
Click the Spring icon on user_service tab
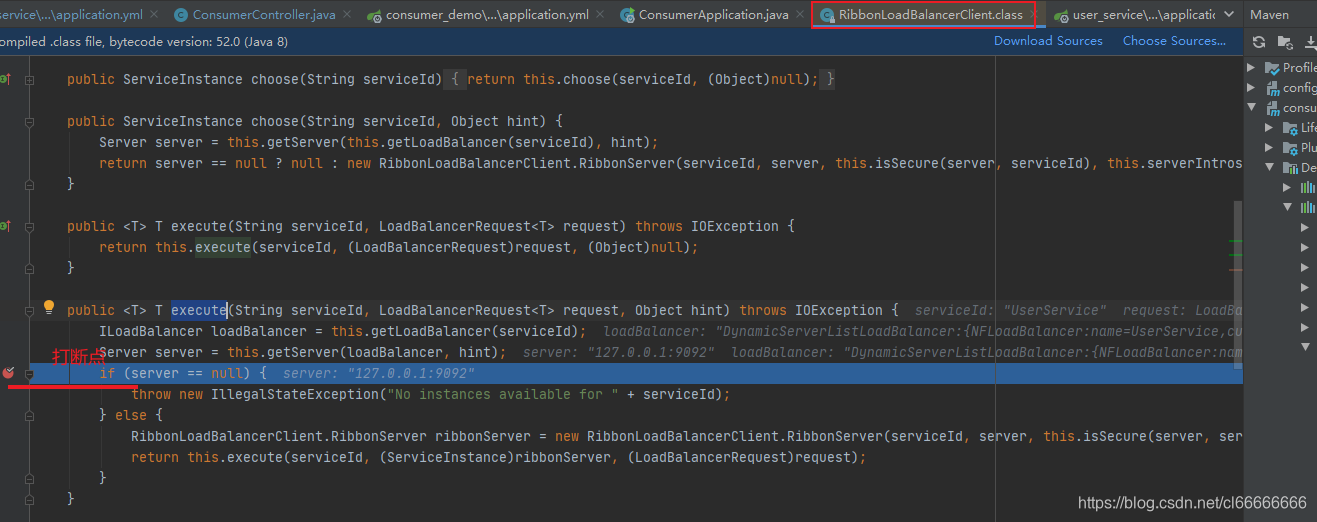click(1060, 15)
